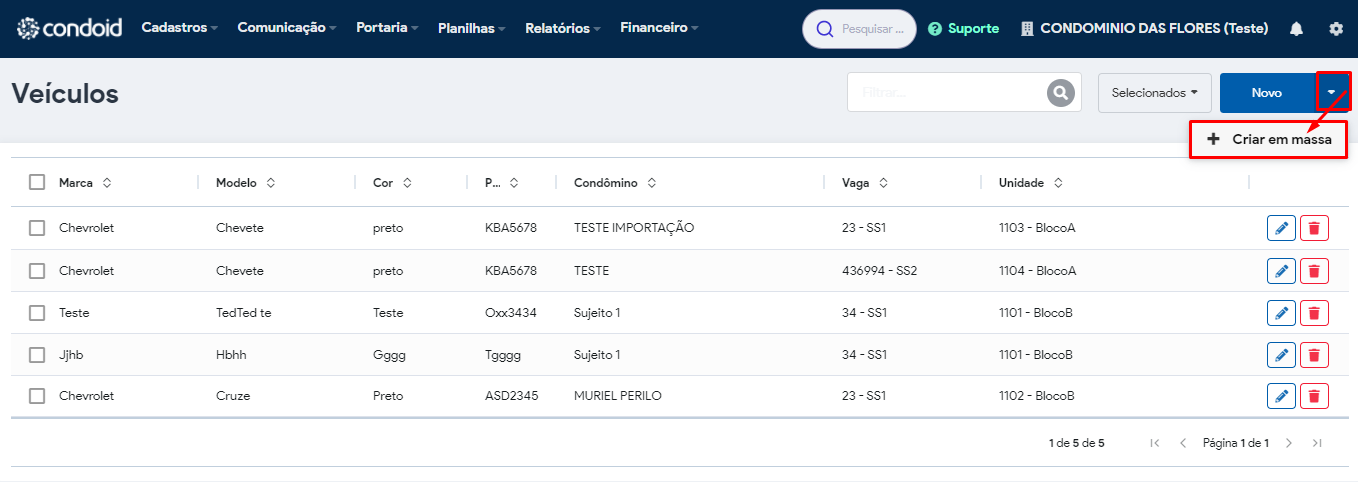Check the Cruze row checkbox
This screenshot has height=482, width=1358.
(x=37, y=396)
